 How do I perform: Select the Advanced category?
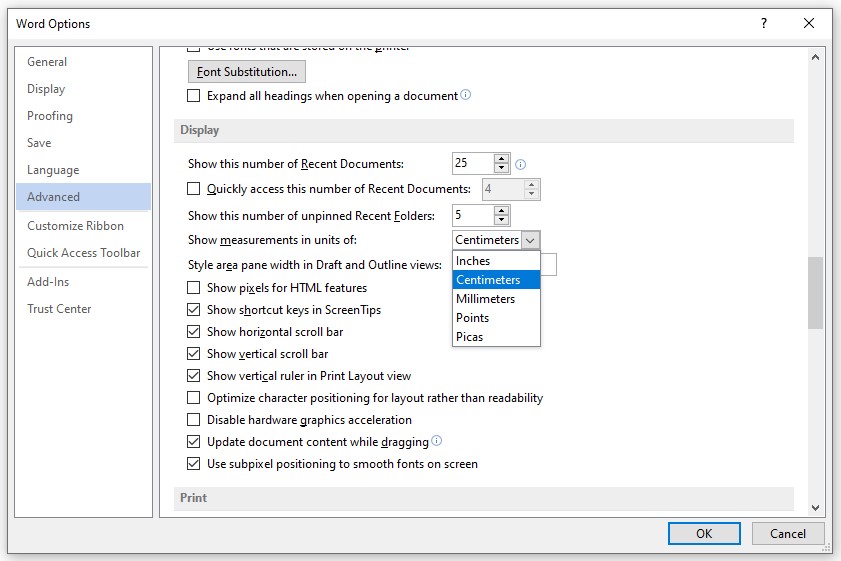tap(83, 197)
